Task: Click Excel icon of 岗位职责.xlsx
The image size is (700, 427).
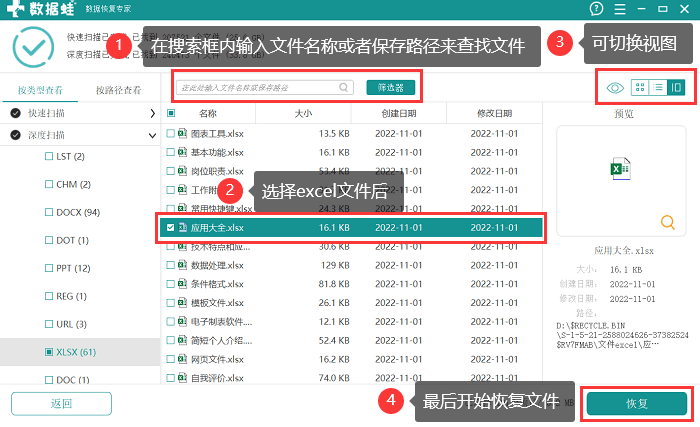Action: click(x=182, y=171)
